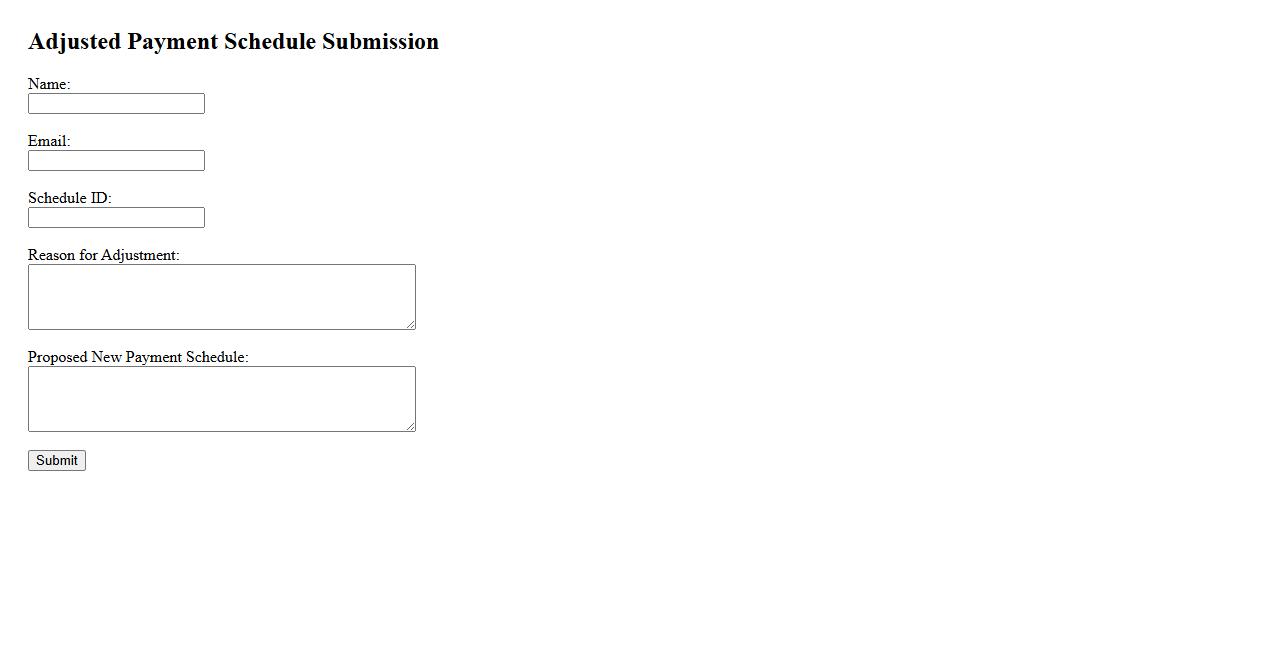Click the Name text input field

[x=116, y=104]
